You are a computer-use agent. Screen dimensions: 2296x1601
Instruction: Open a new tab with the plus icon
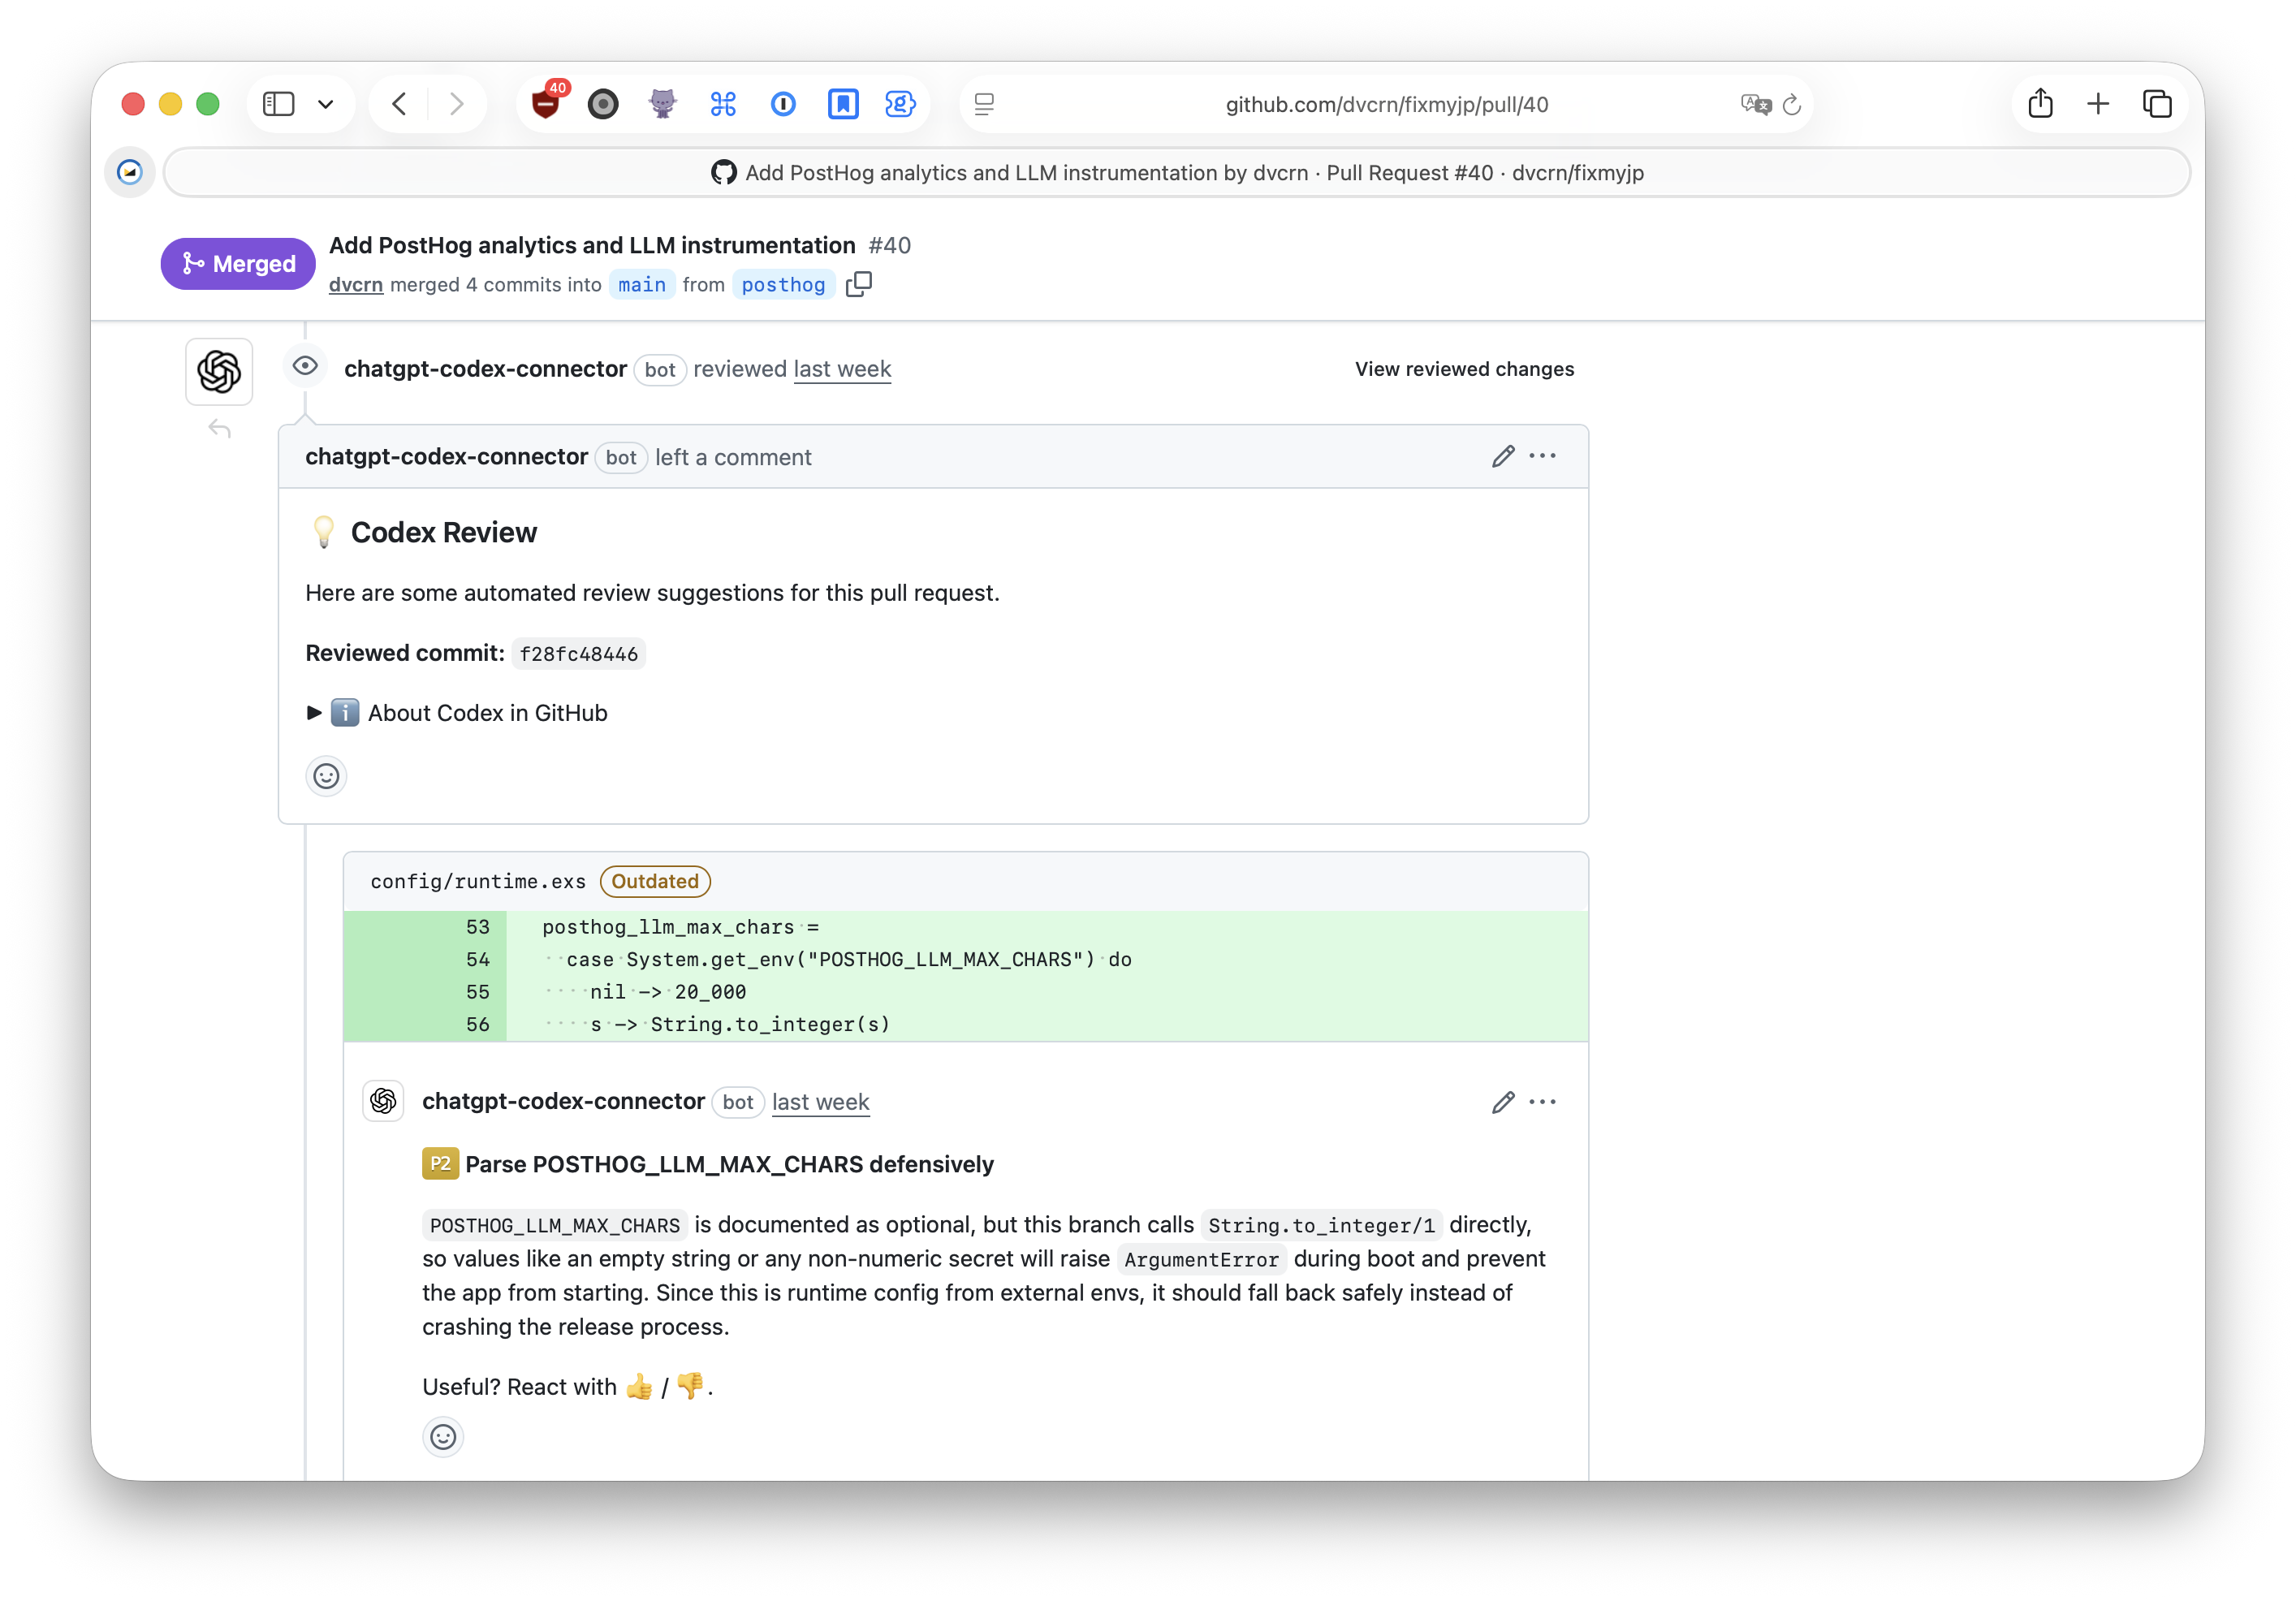tap(2099, 103)
